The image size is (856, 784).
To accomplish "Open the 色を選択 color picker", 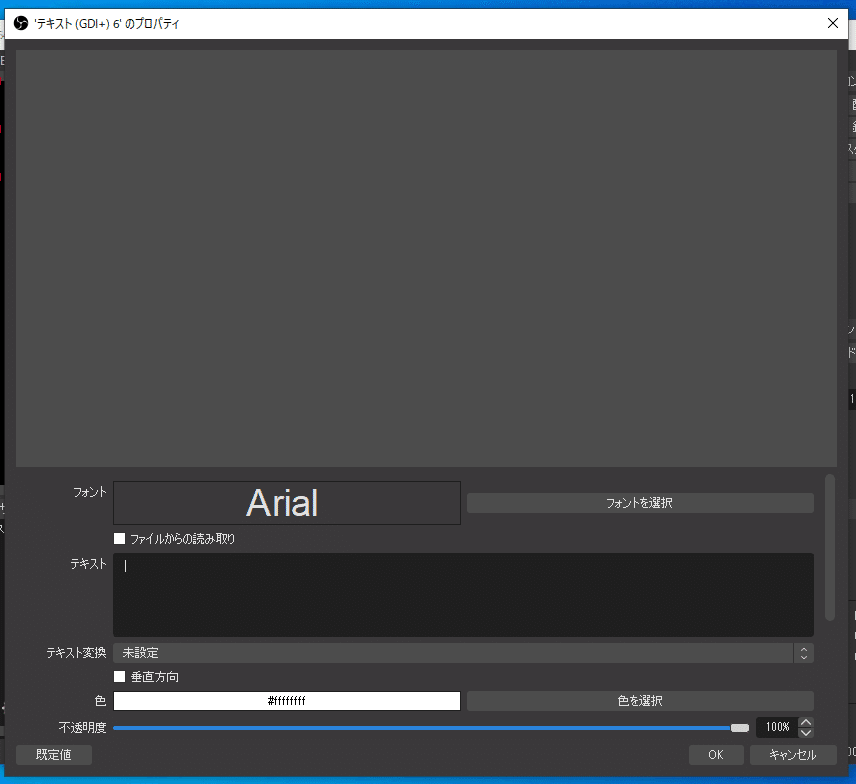I will (640, 701).
